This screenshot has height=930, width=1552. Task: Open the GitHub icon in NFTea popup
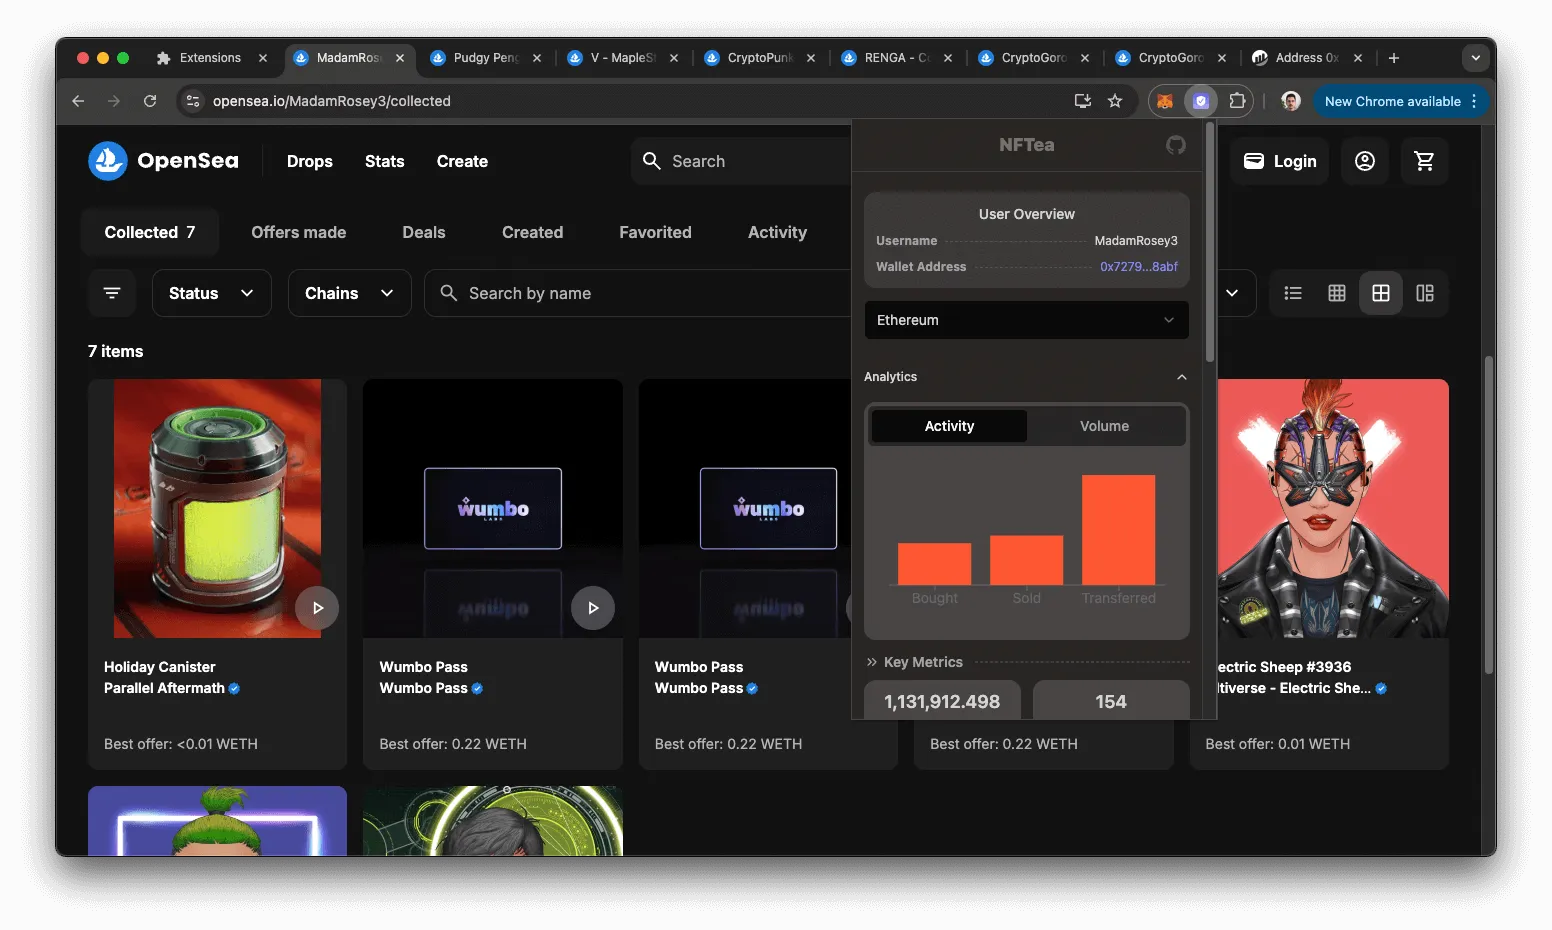tap(1176, 145)
